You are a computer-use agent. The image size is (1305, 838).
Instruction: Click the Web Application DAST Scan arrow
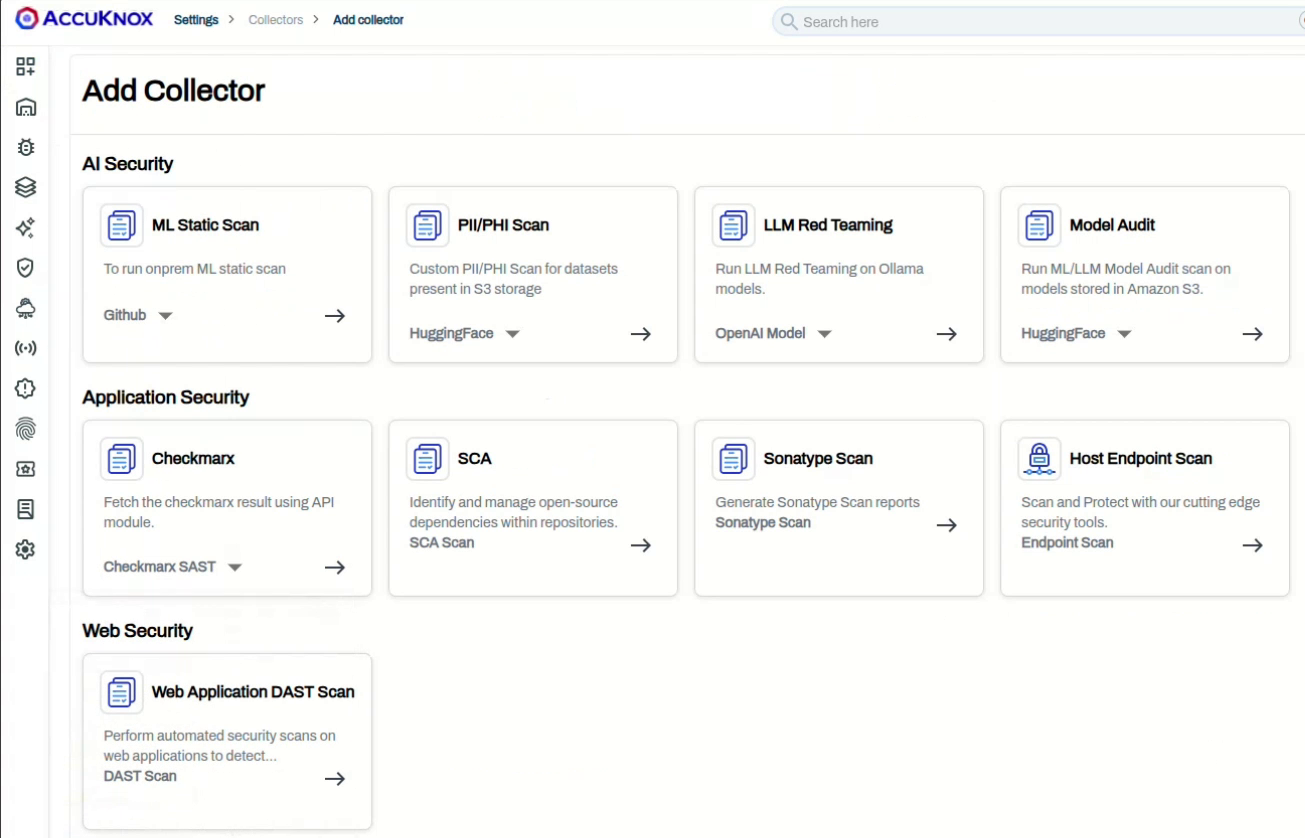click(335, 778)
